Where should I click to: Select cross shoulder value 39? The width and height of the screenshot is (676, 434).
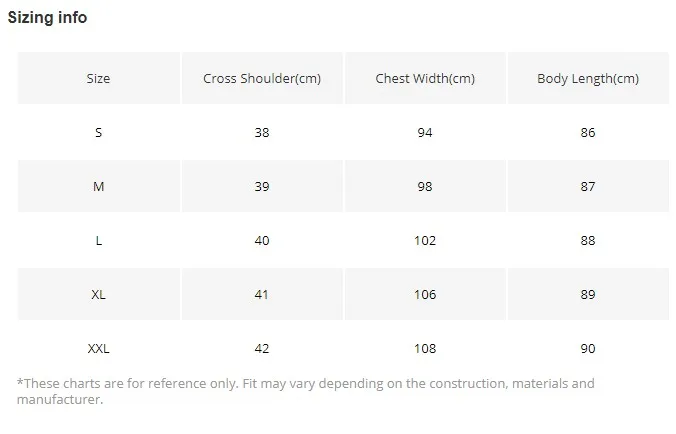262,187
